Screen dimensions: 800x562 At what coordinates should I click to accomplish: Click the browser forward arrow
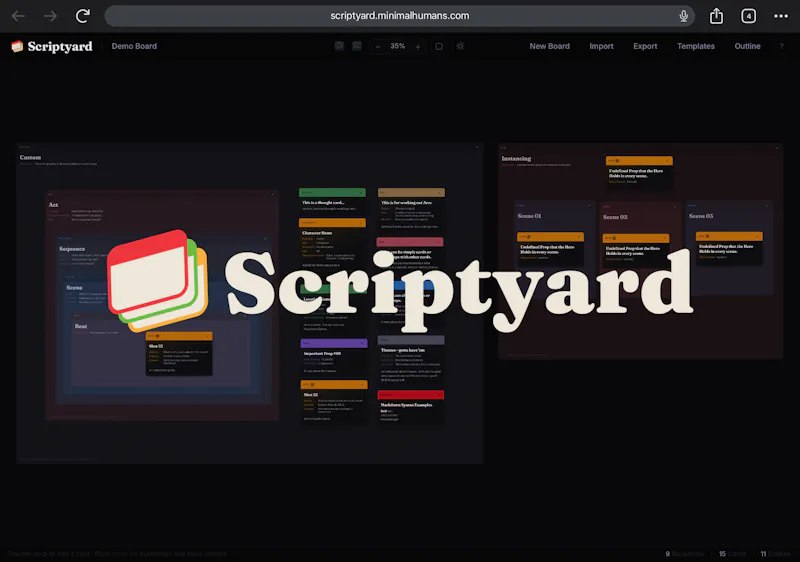pos(50,16)
